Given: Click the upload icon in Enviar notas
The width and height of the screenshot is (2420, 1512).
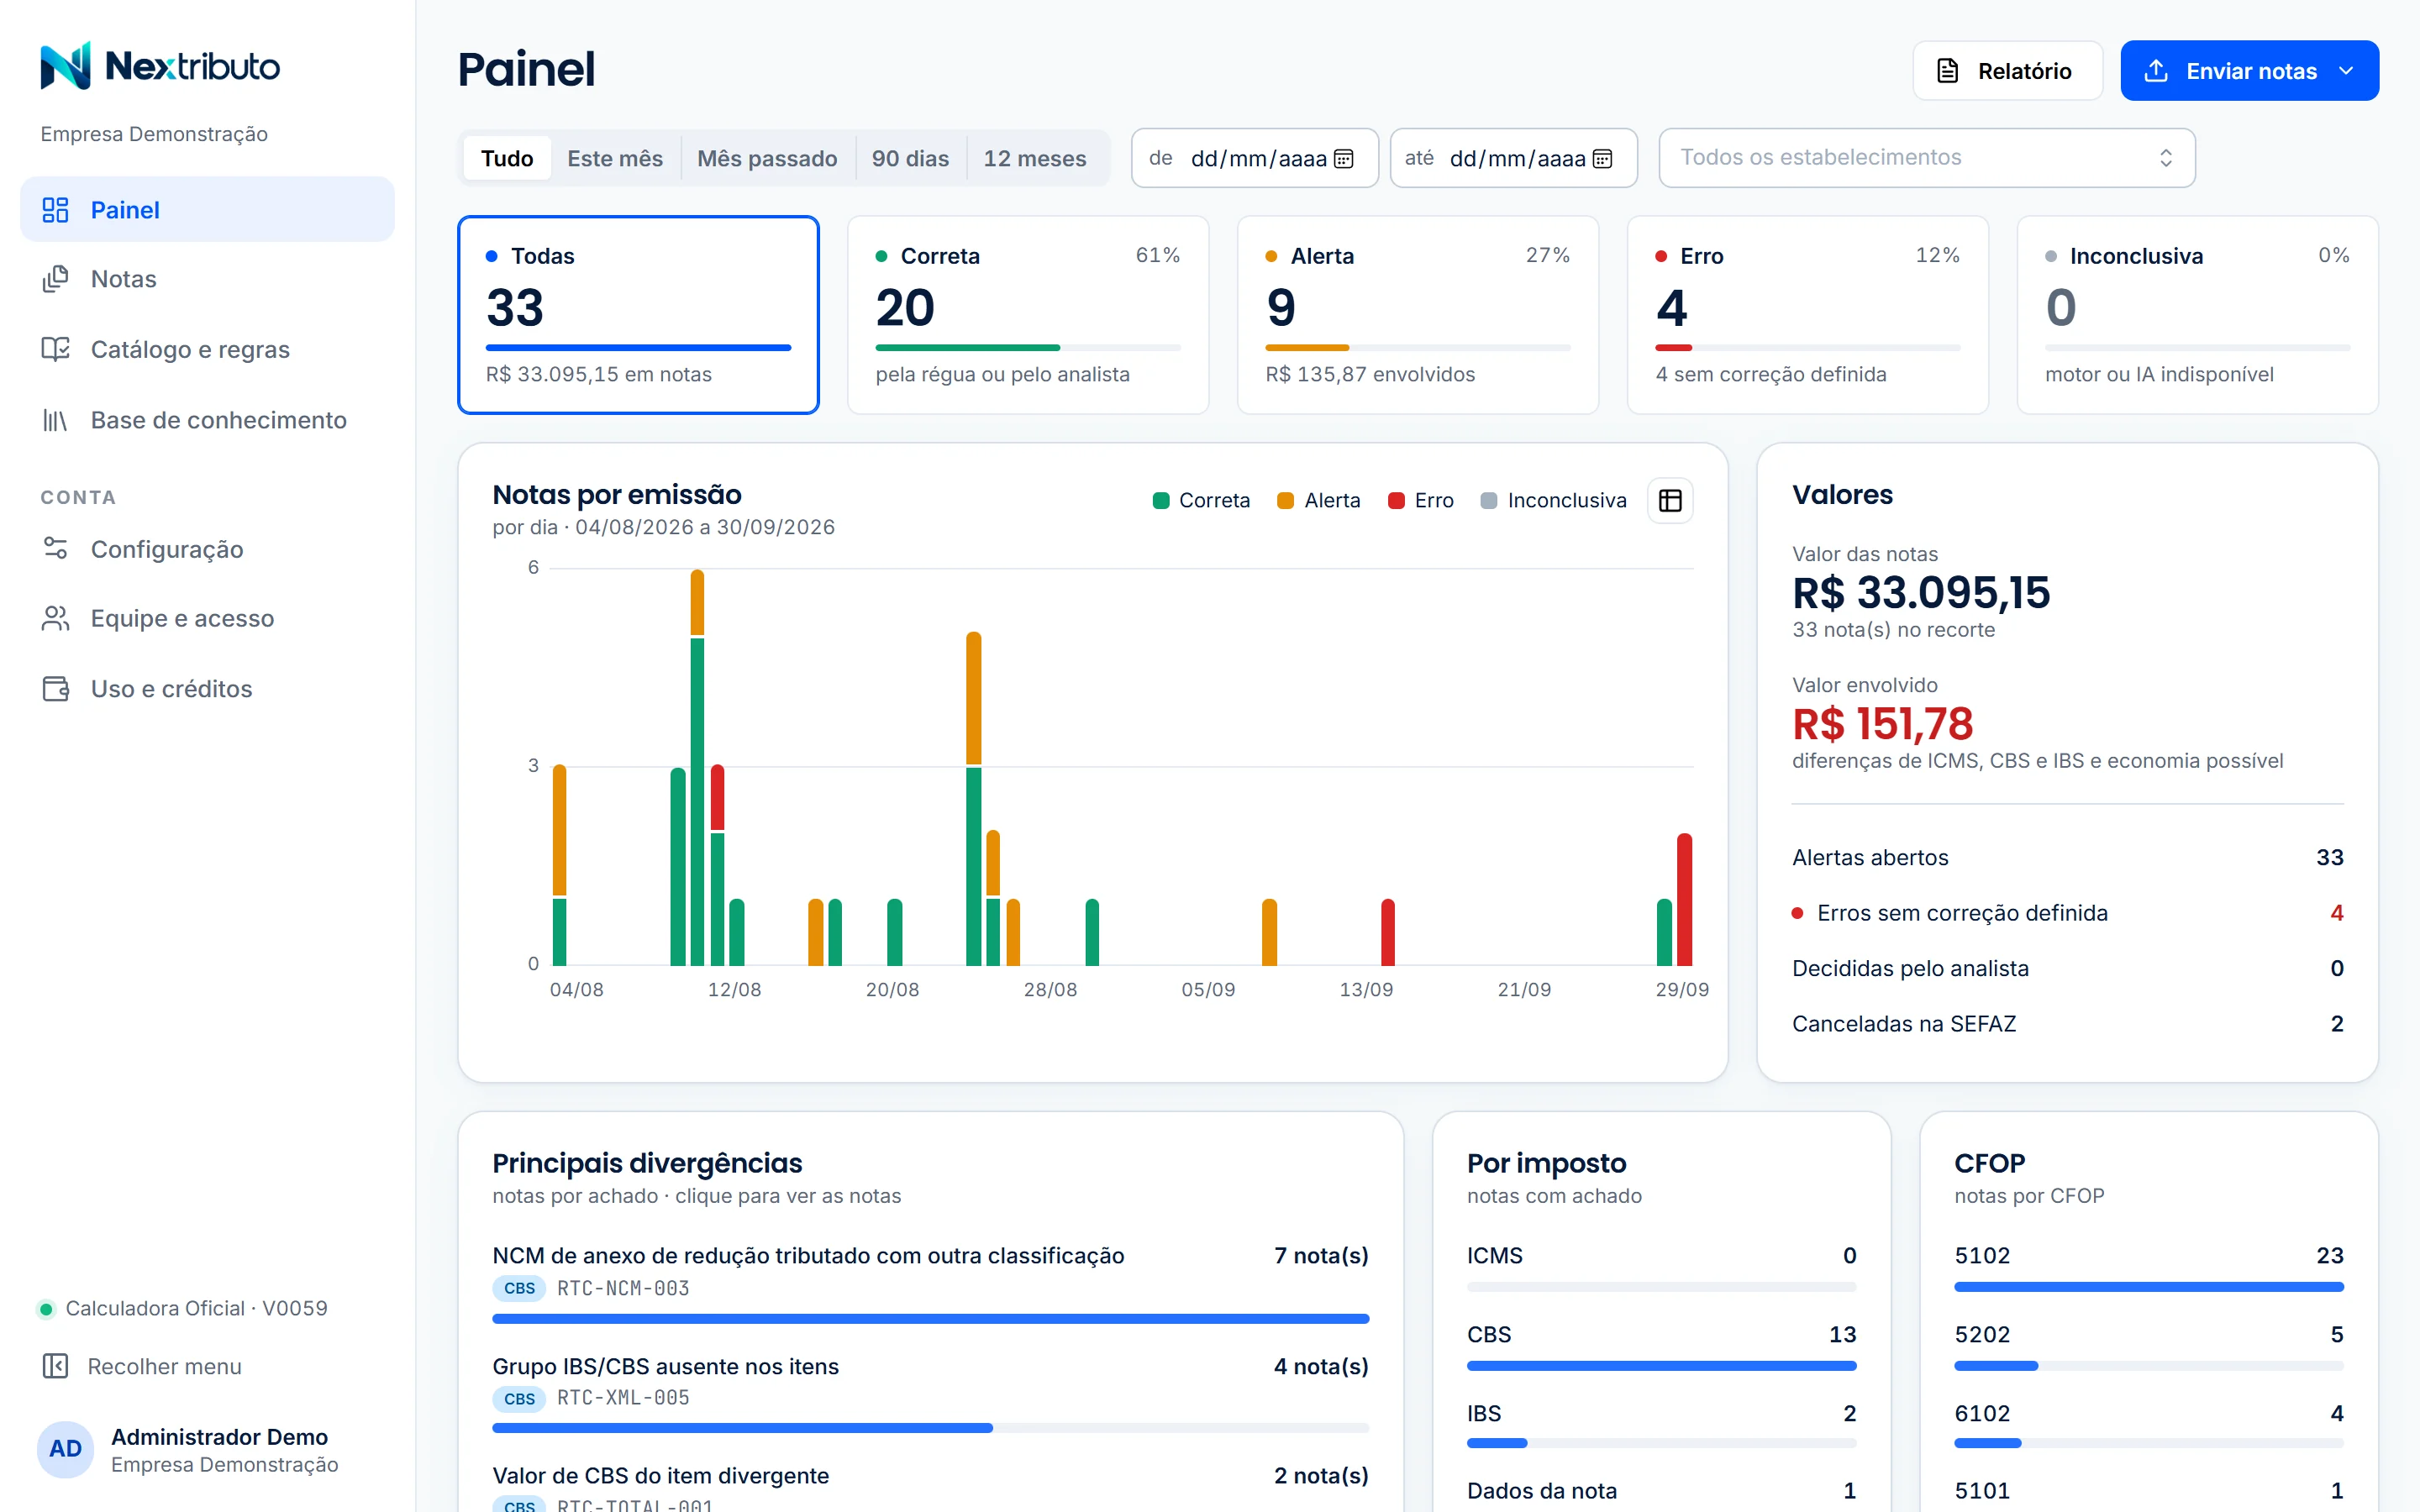Looking at the screenshot, I should (2156, 71).
